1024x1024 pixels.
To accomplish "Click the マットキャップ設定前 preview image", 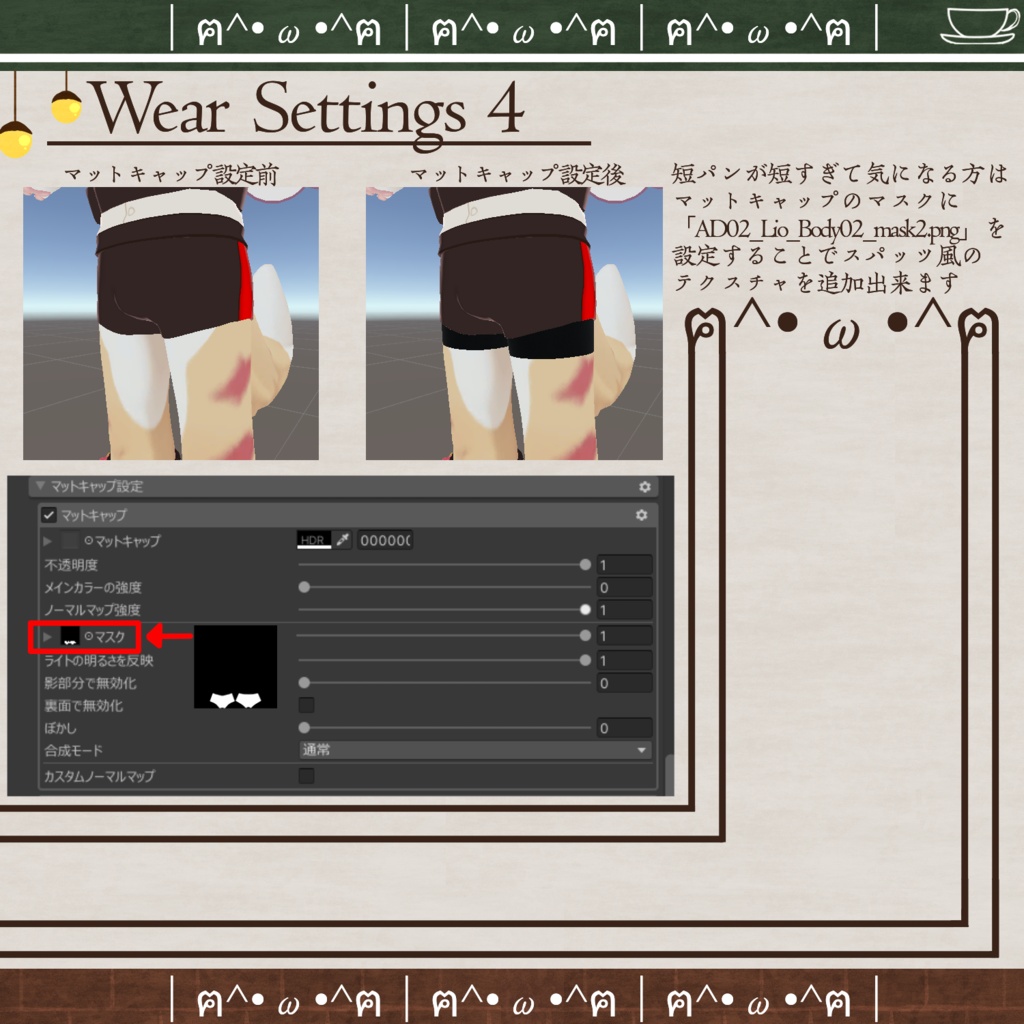I will coord(171,323).
